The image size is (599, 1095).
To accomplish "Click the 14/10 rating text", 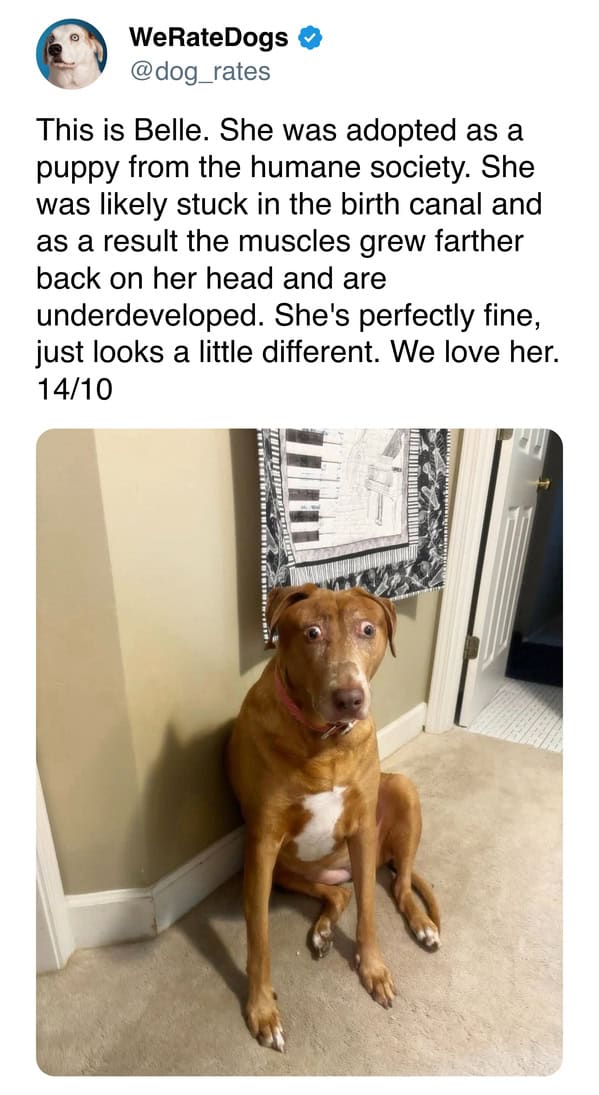I will click(x=73, y=390).
